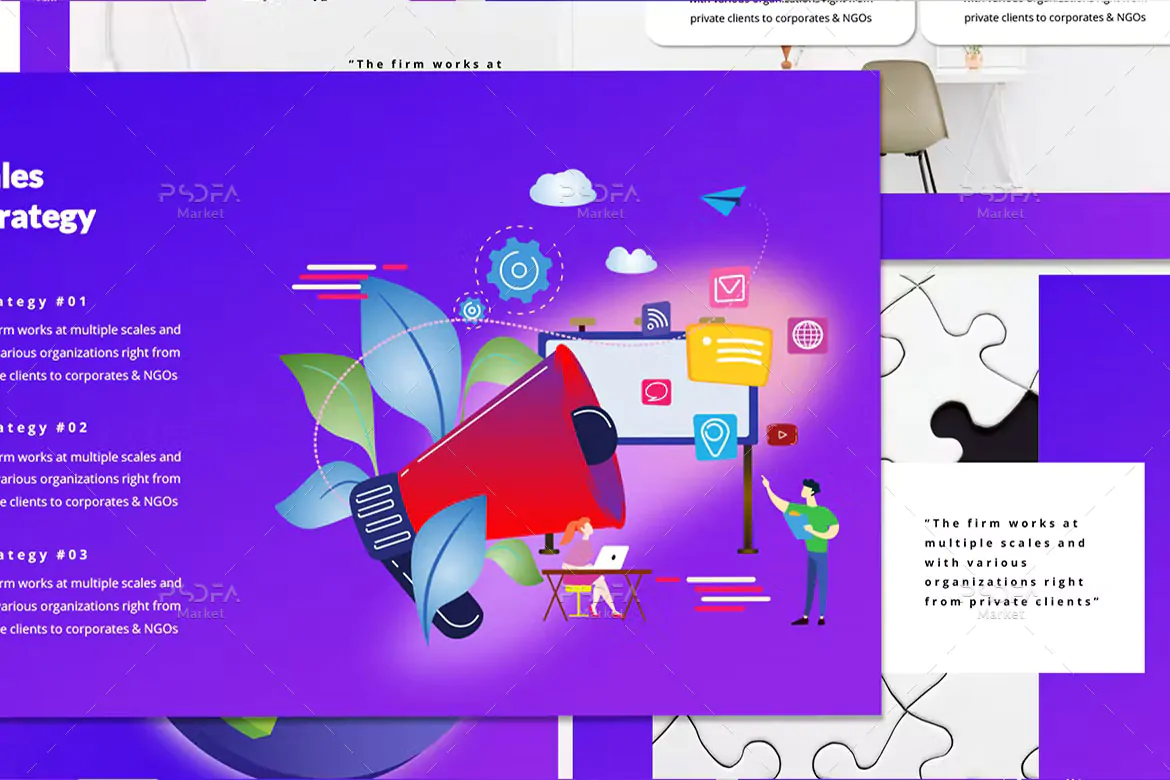Click the left top card's "private clients to corporates & NGOs"
Image resolution: width=1170 pixels, height=780 pixels.
coord(780,18)
